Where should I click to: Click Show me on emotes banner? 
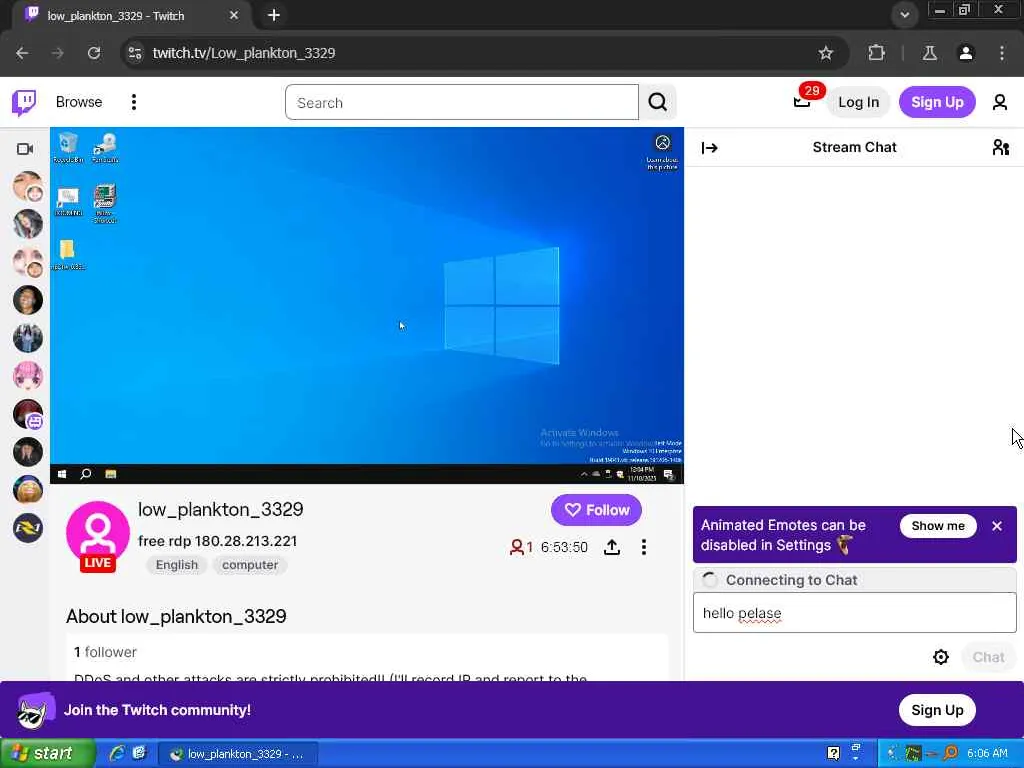coord(938,526)
